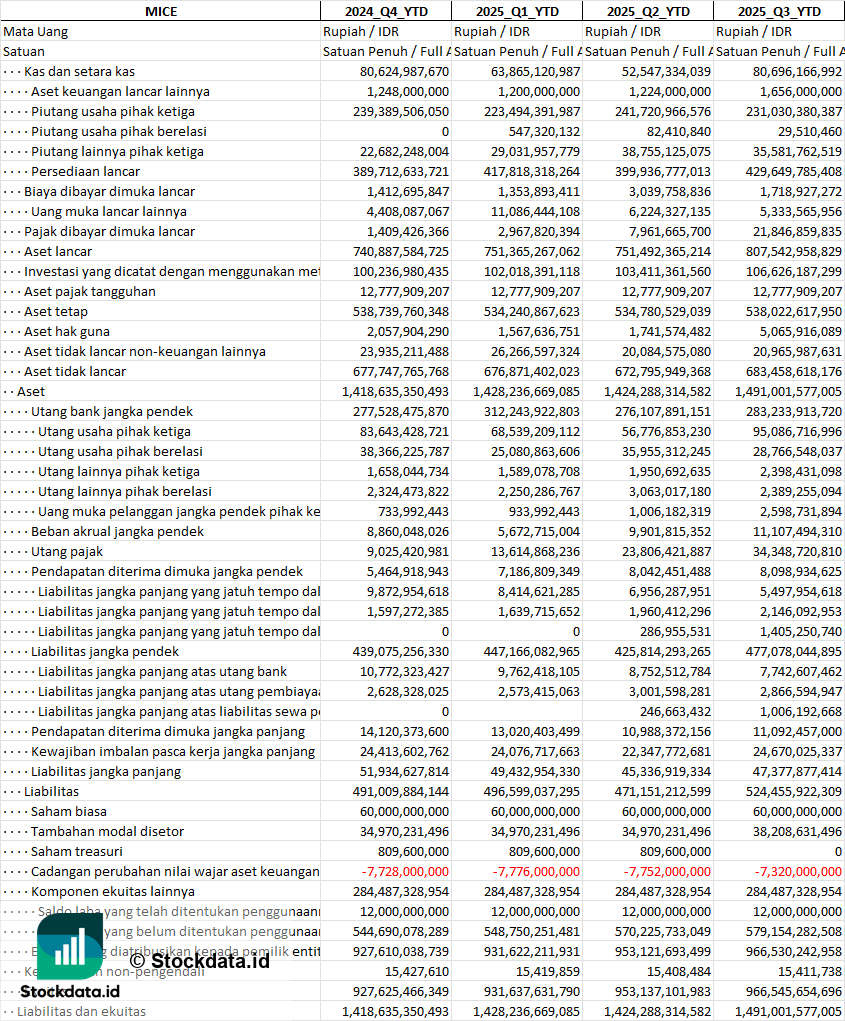Select the Satuan row label
Viewport: 845px width, 1021px height.
(x=23, y=51)
